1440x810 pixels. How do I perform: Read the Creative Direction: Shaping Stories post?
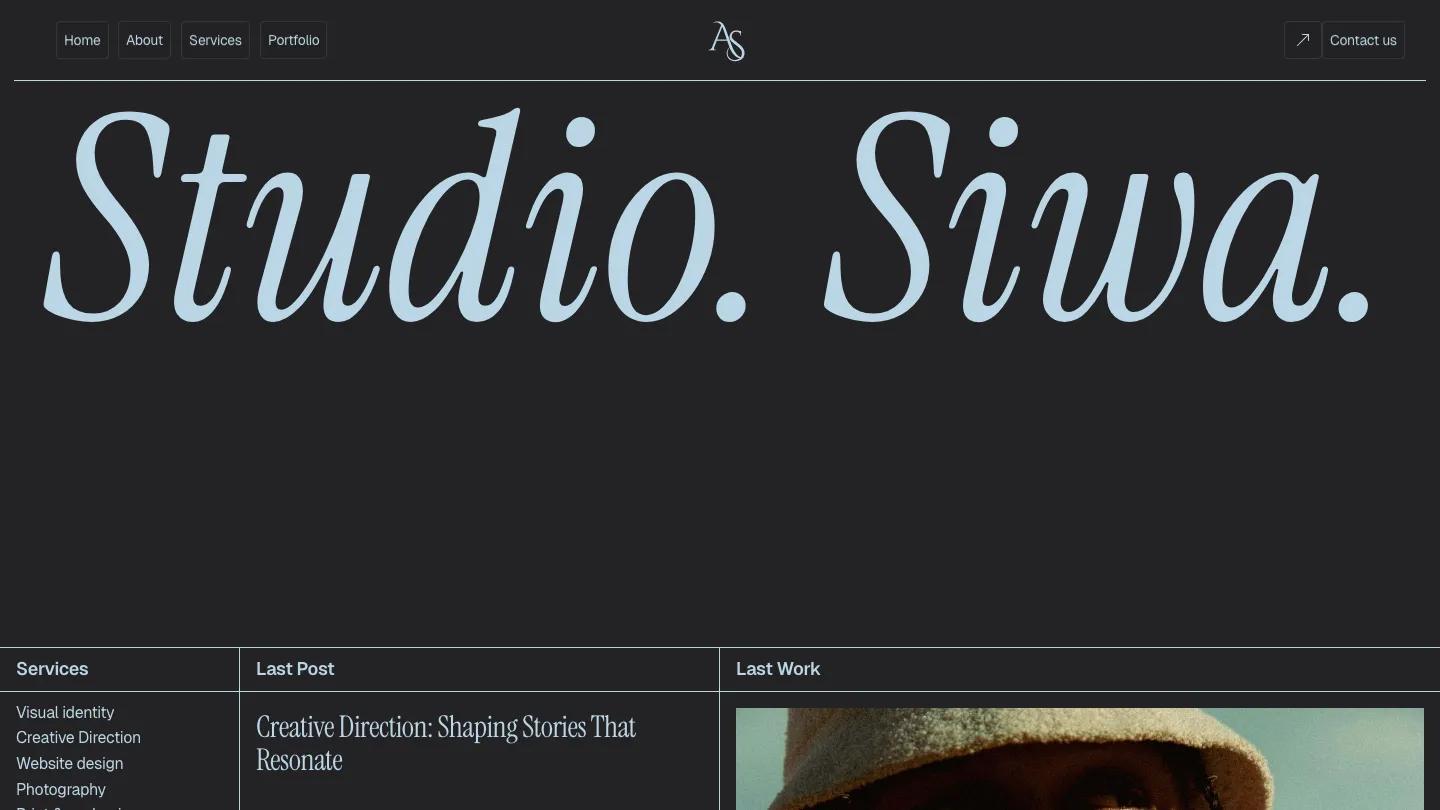tap(446, 743)
